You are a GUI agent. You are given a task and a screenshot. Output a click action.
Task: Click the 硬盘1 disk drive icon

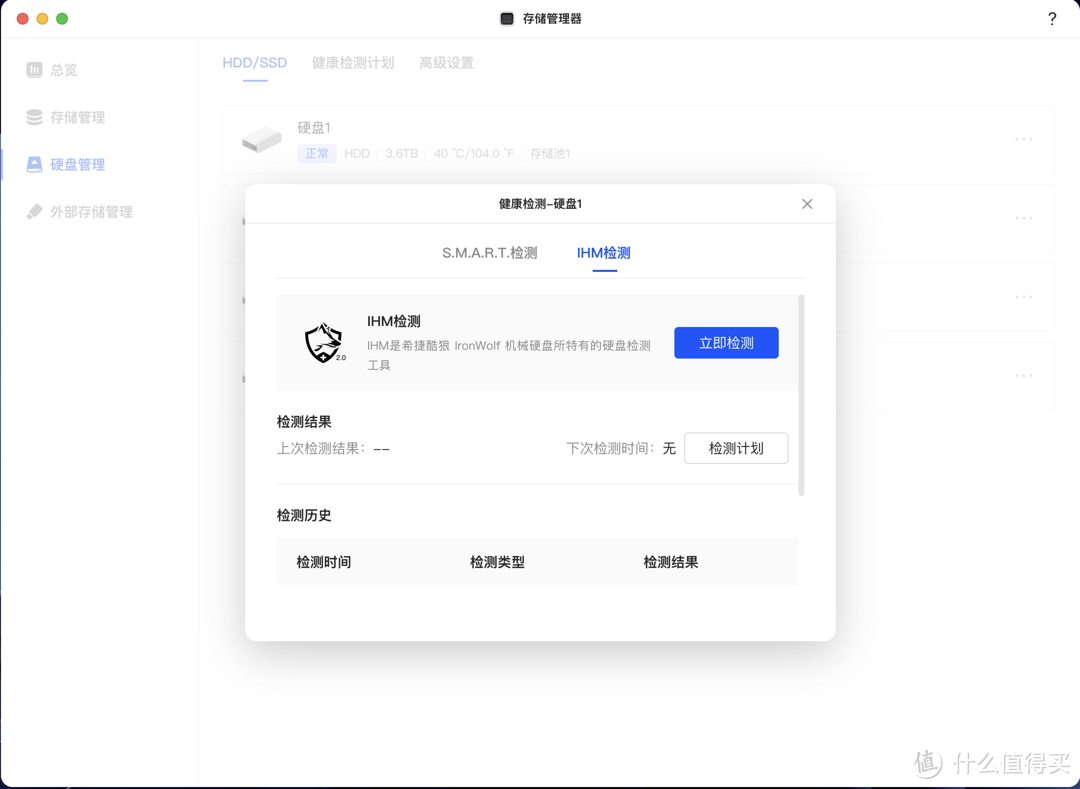[x=261, y=140]
